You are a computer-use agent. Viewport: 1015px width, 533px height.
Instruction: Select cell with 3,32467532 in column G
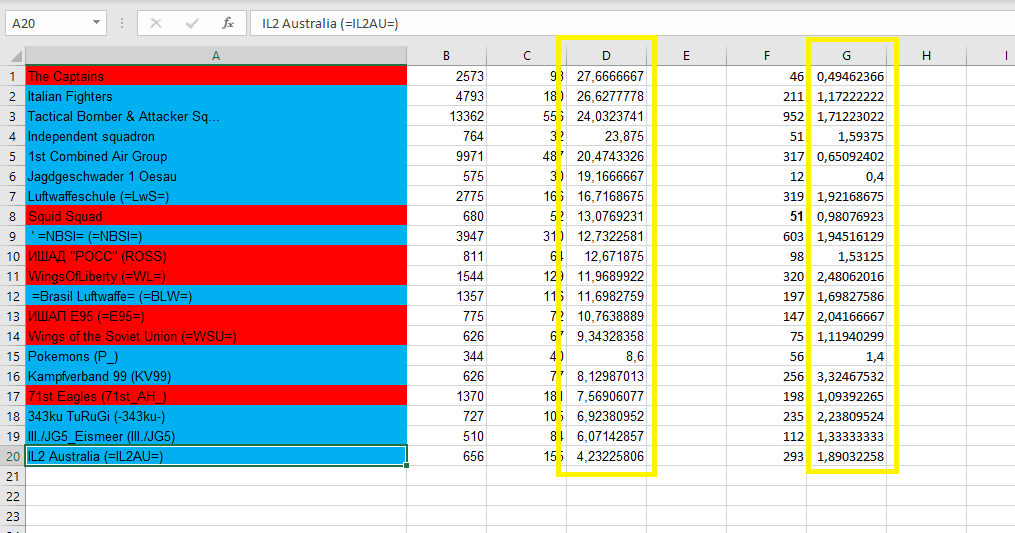tap(846, 376)
